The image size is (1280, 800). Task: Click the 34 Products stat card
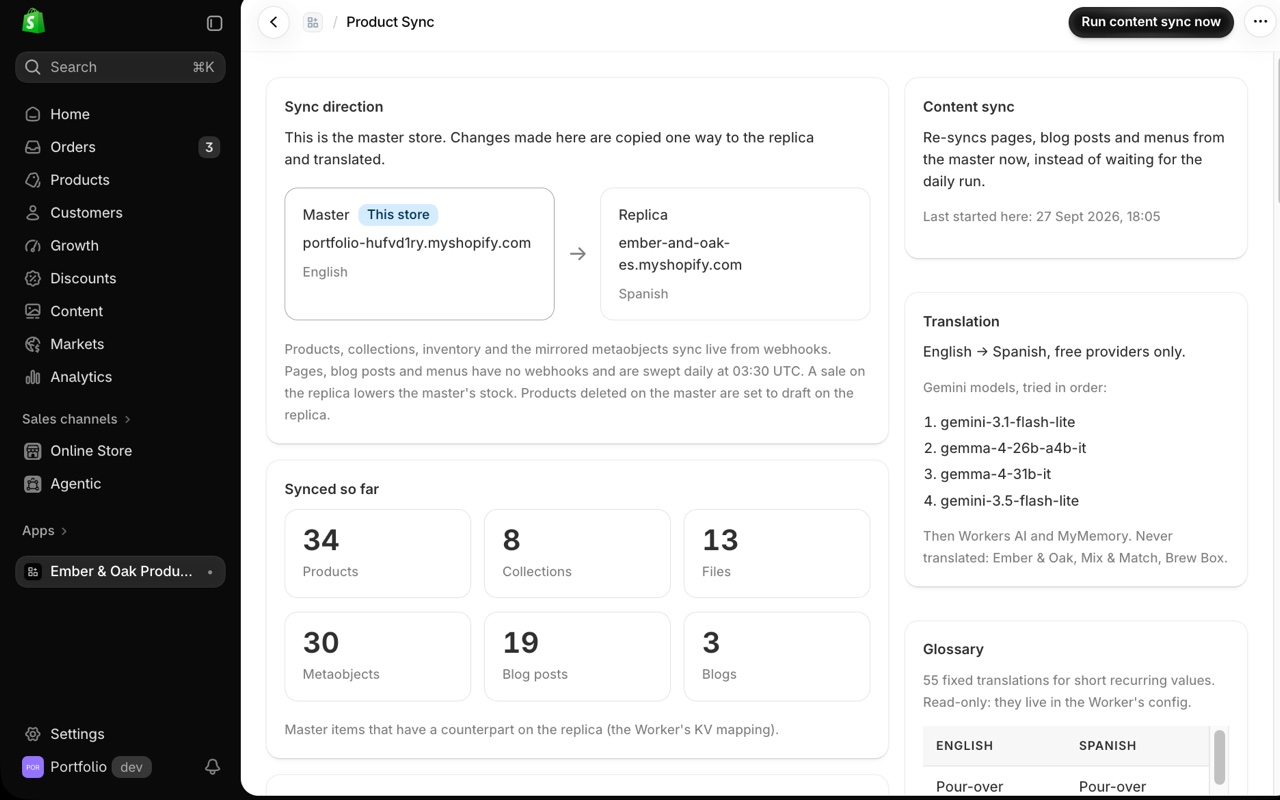(377, 554)
